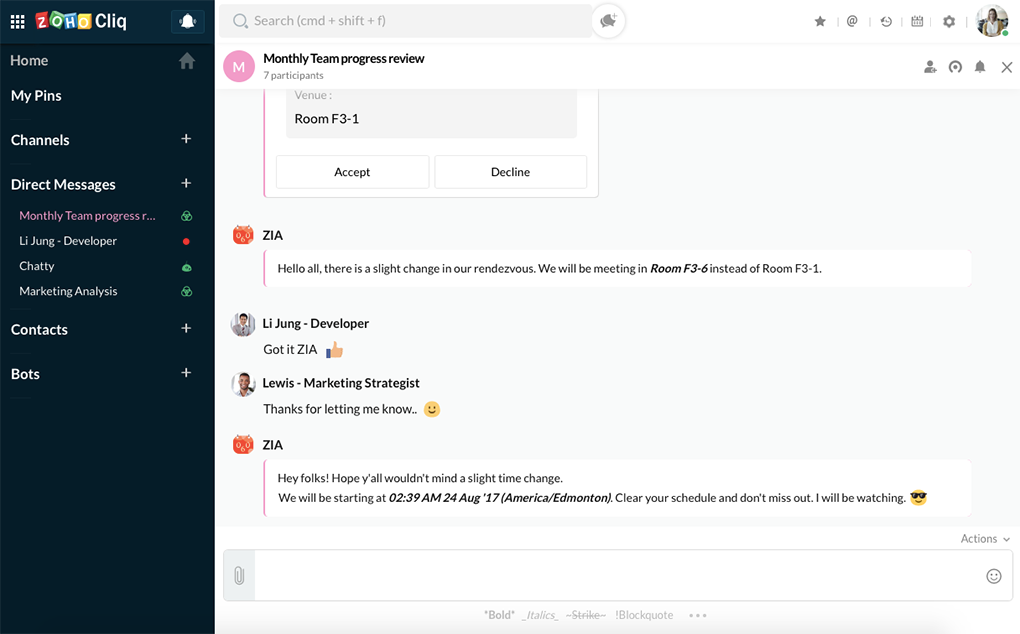Open settings with the gear icon
The height and width of the screenshot is (634, 1020).
point(949,21)
